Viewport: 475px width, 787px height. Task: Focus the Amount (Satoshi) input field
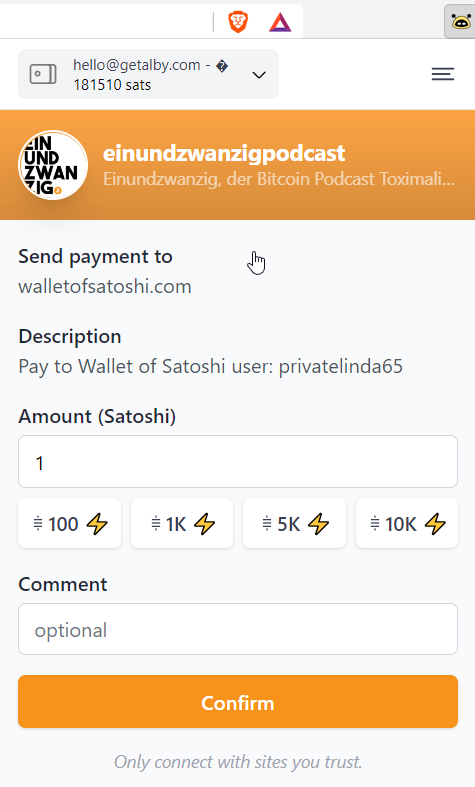pos(238,462)
